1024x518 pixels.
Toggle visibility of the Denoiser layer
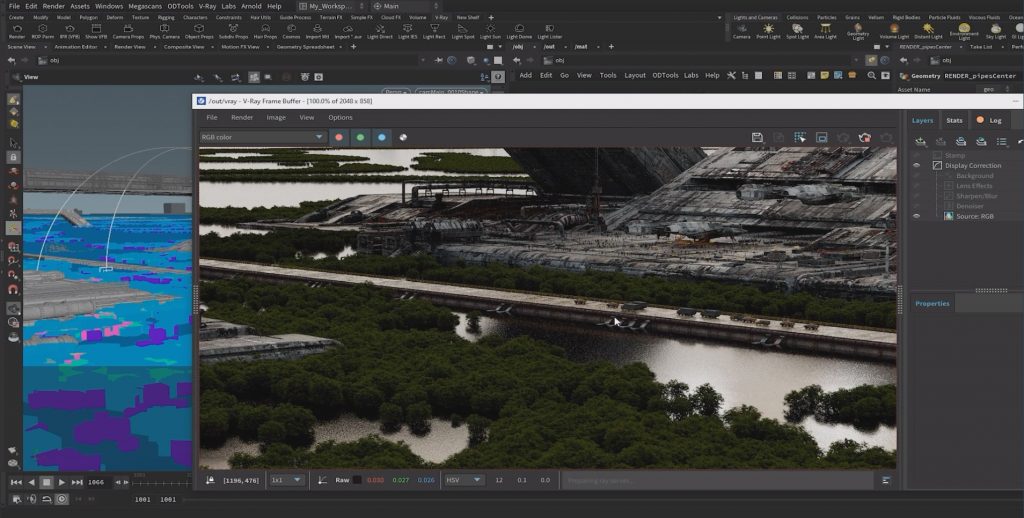click(916, 206)
